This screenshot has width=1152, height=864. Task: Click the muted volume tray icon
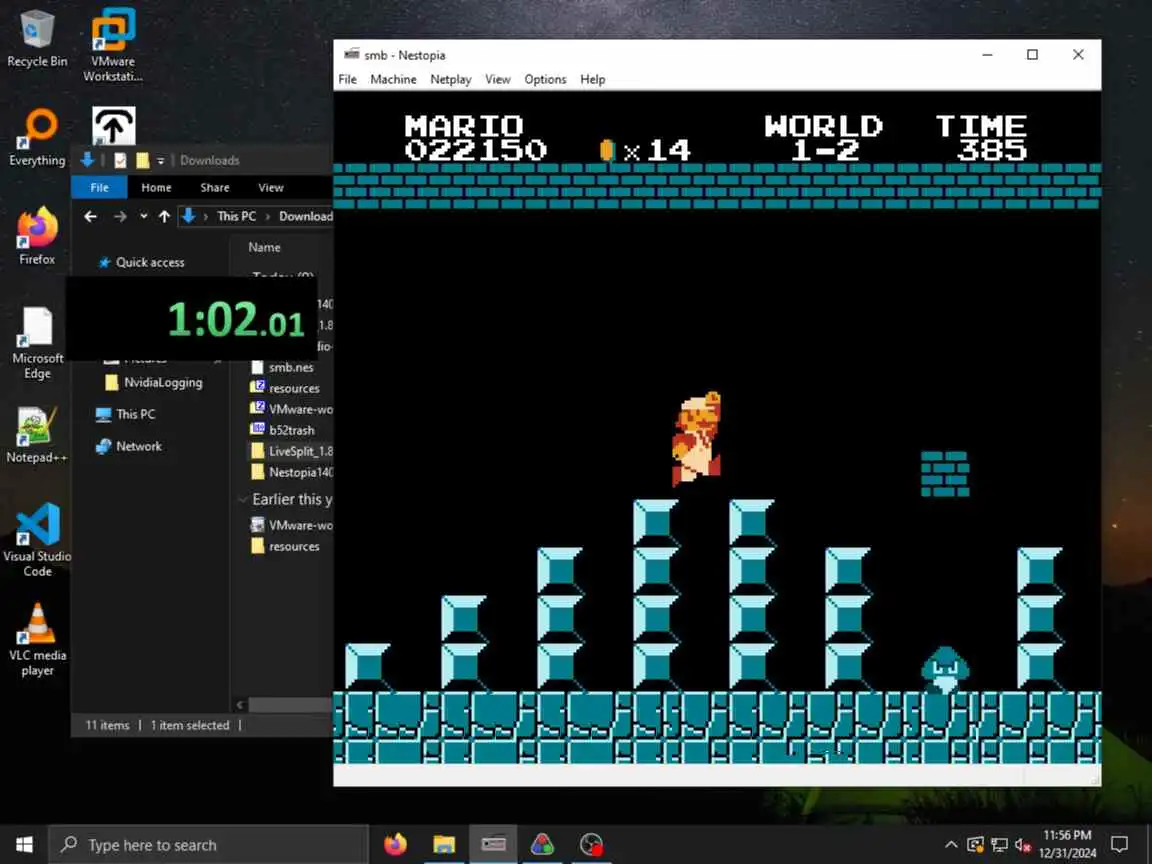pos(1023,844)
